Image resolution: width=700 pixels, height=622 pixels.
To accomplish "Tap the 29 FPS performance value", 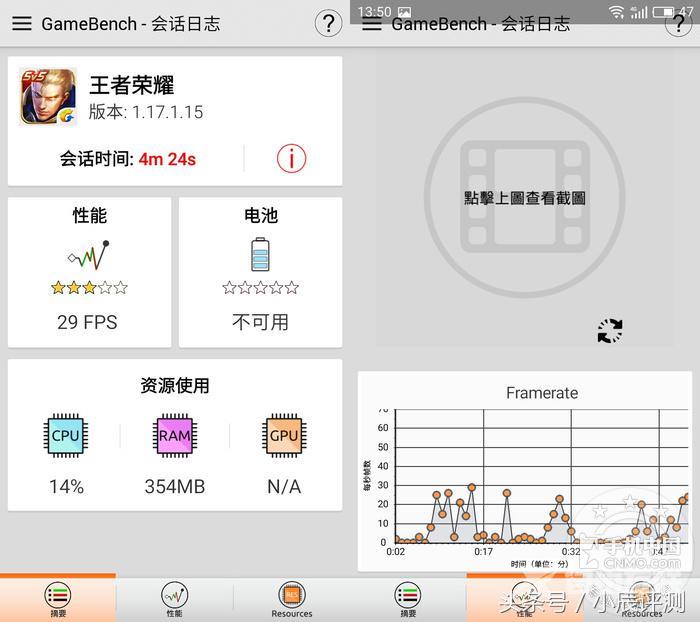I will tap(88, 322).
